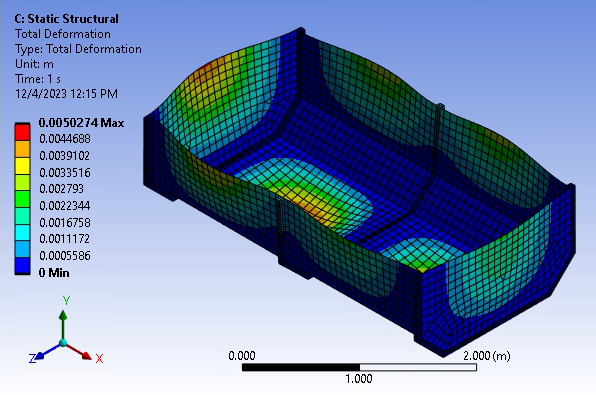Click the light-blue legend color band
This screenshot has width=596, height=395.
tap(22, 249)
